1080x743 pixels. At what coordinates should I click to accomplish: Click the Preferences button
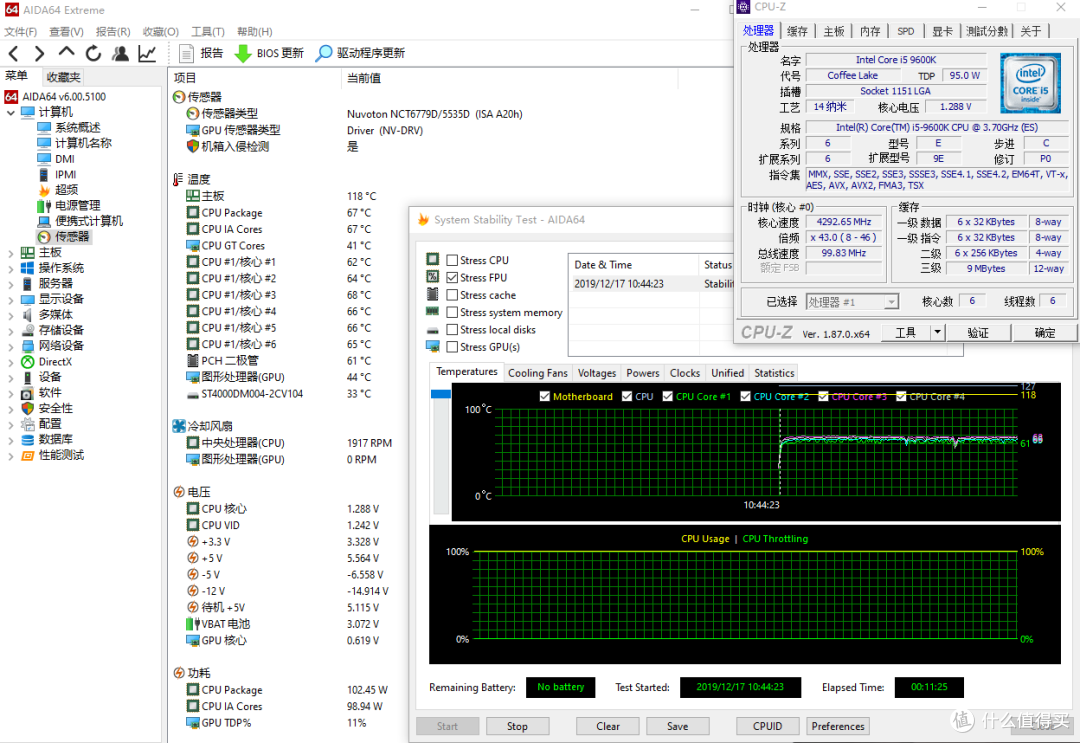coord(838,726)
